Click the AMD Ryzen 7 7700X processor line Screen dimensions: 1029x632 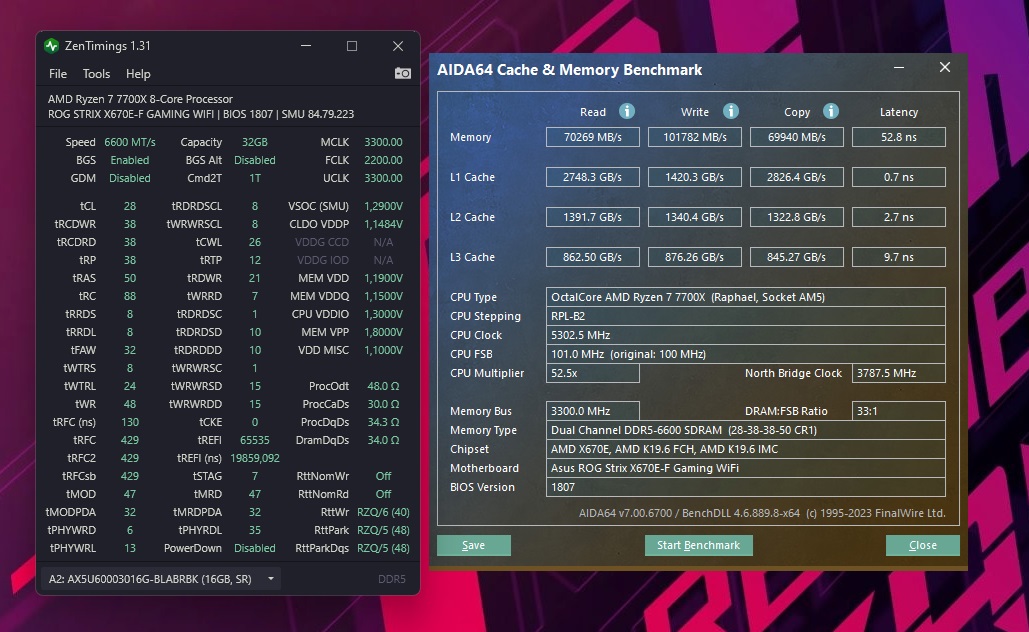pos(140,99)
